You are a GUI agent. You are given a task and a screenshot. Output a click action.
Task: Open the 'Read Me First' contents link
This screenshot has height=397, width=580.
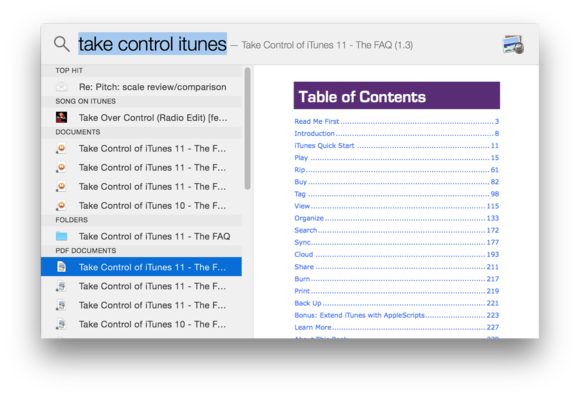[317, 121]
